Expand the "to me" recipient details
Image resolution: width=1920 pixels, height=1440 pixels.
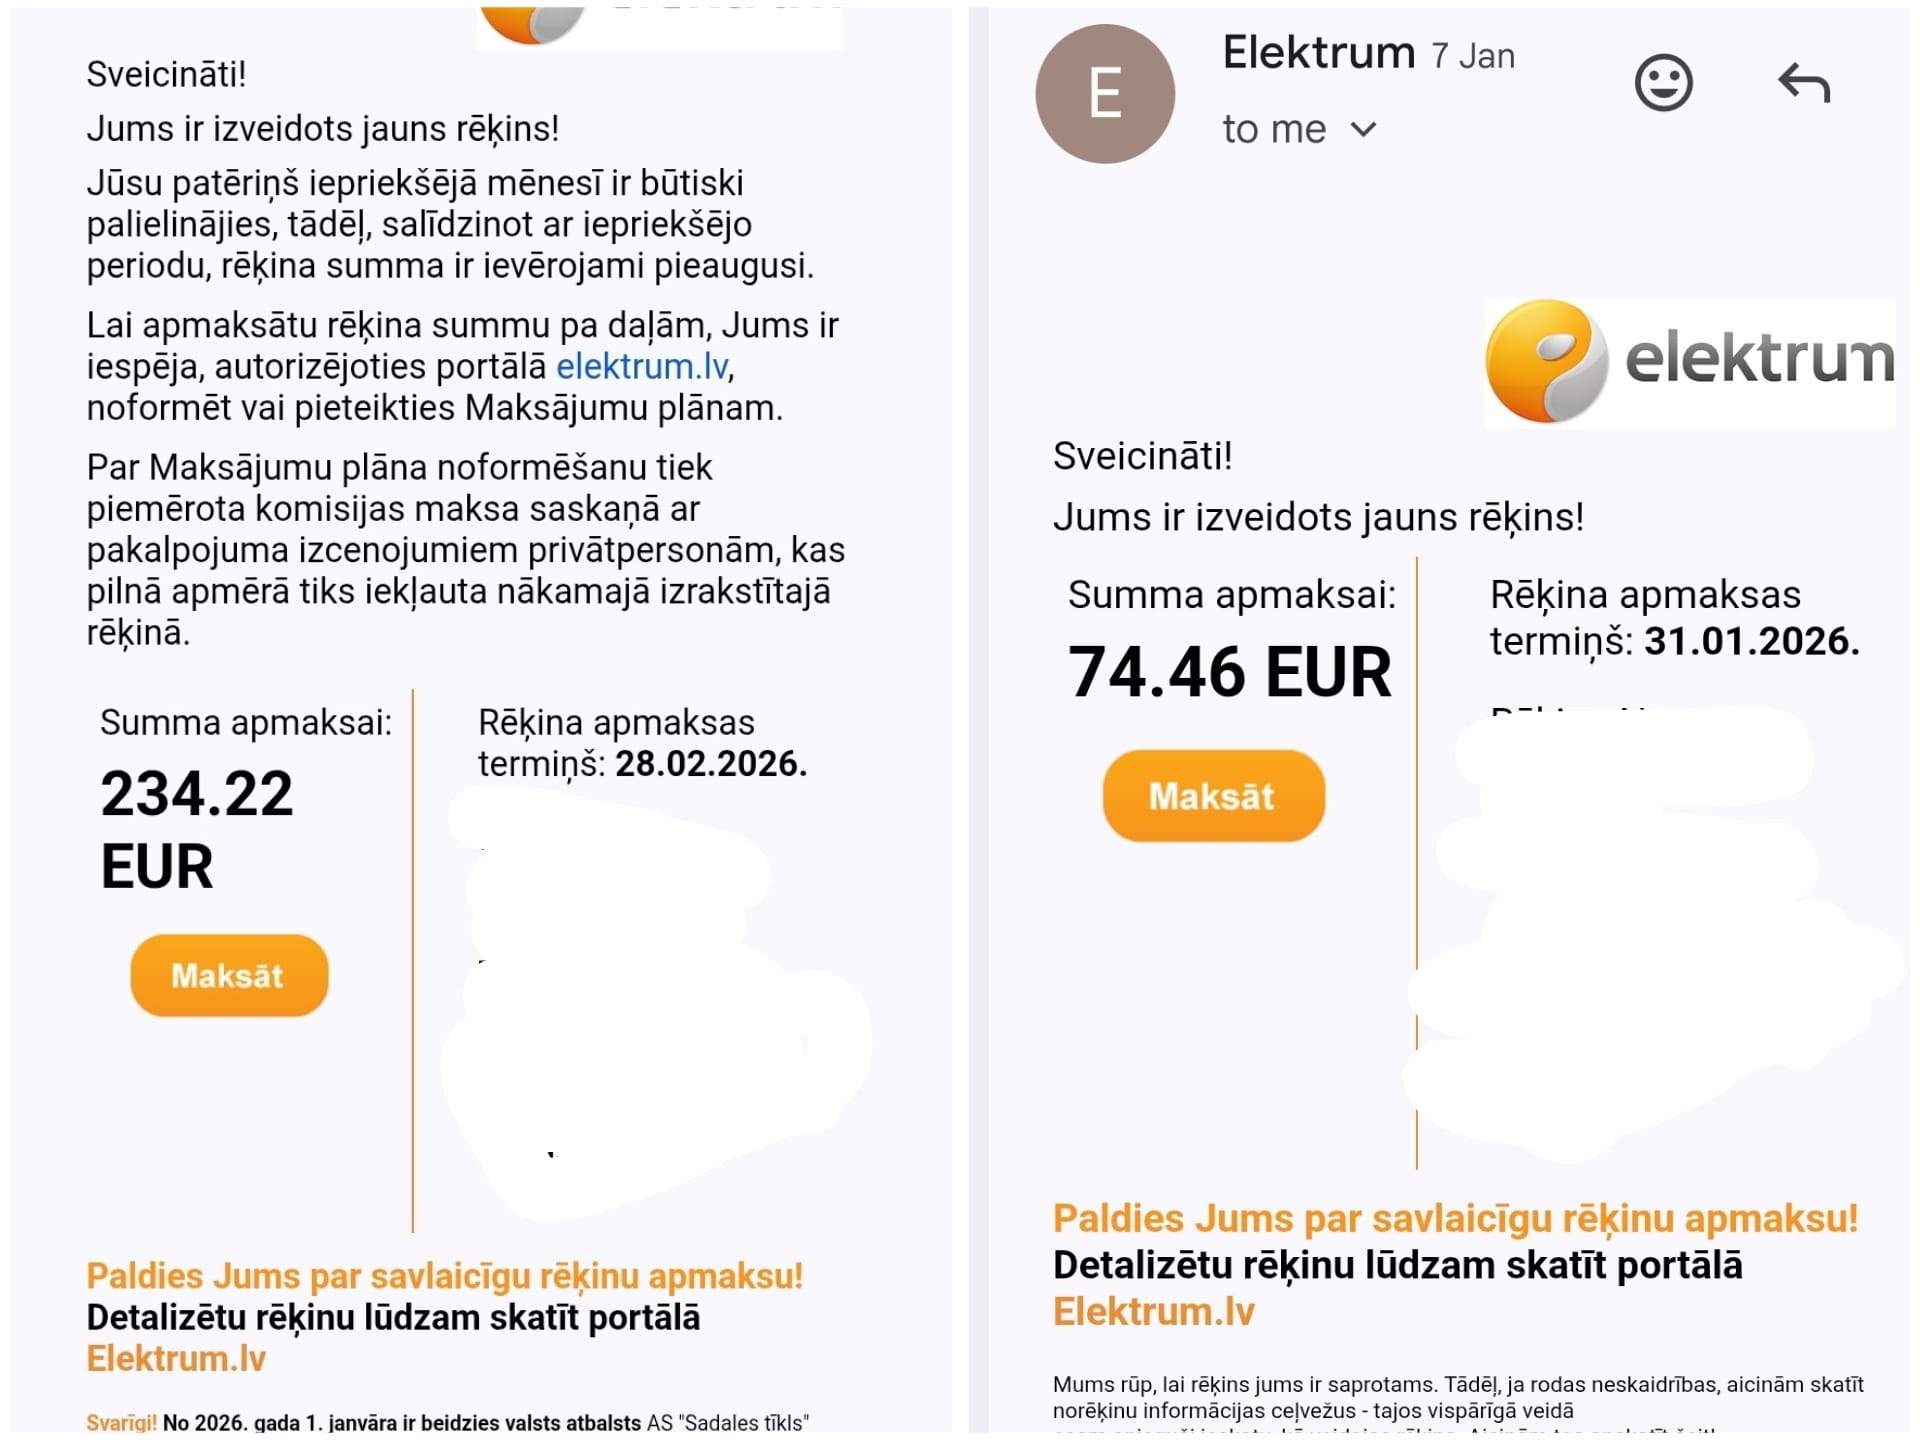click(1363, 130)
